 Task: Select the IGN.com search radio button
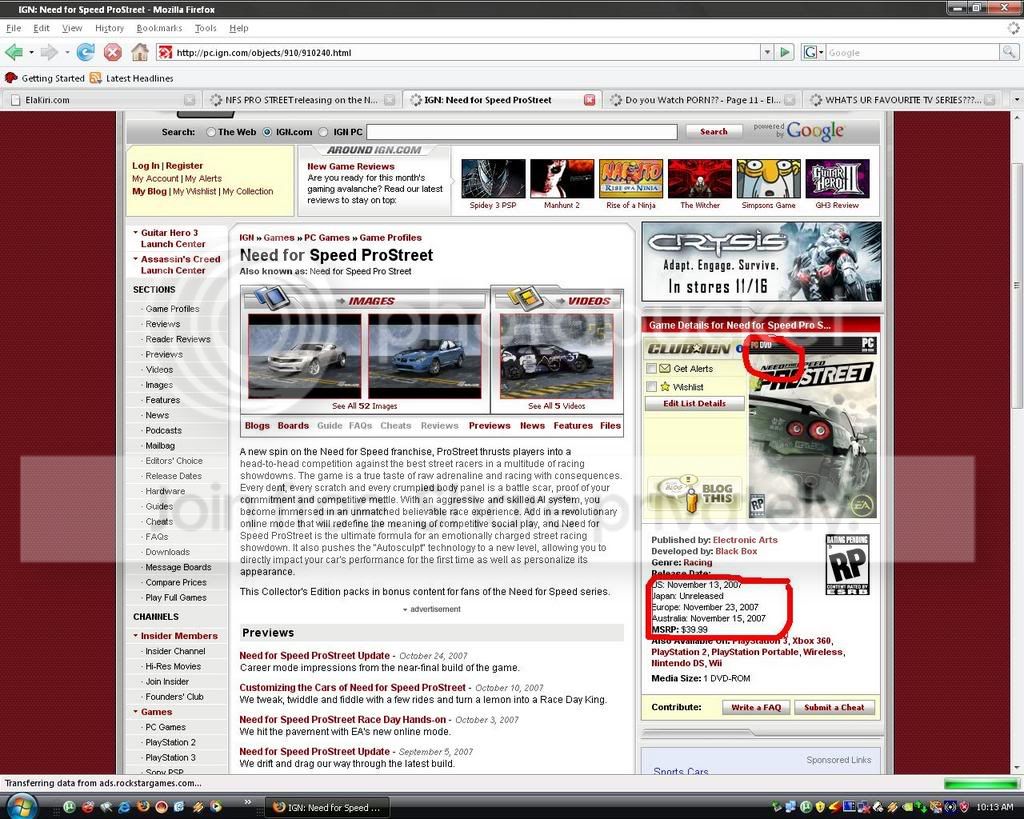point(267,132)
